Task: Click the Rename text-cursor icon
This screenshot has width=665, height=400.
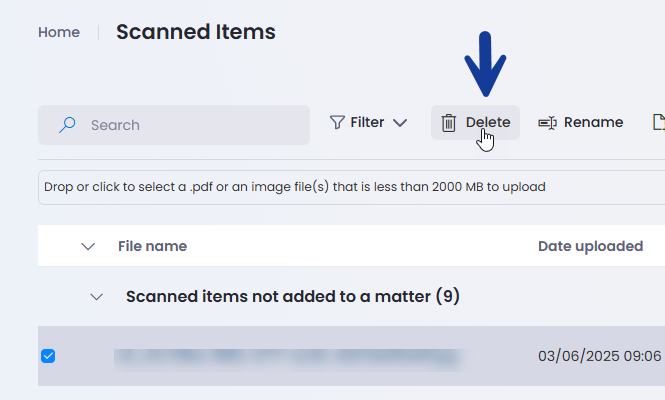Action: pos(548,123)
